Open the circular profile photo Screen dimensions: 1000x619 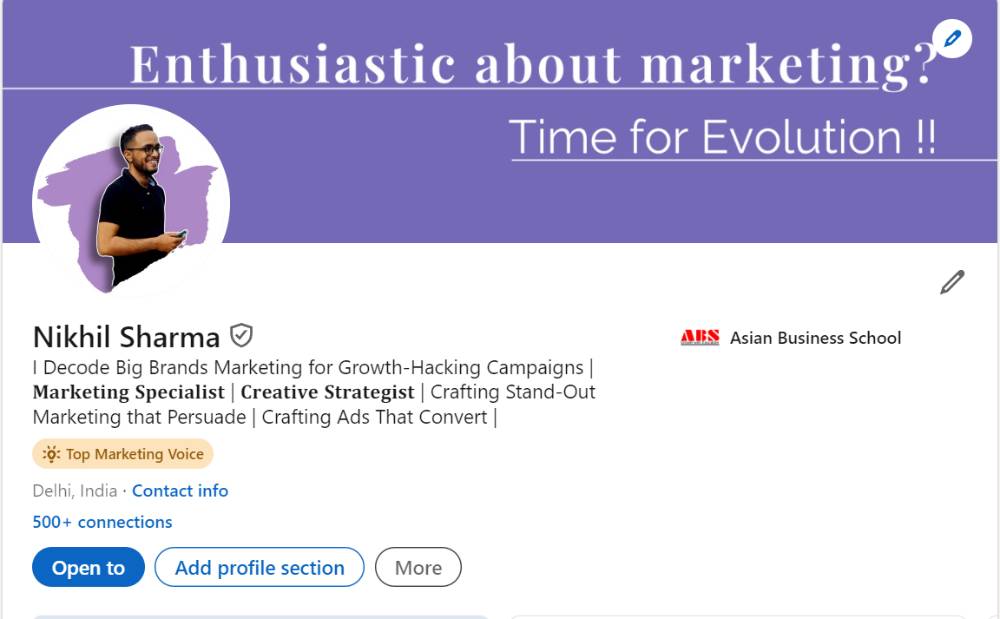131,203
